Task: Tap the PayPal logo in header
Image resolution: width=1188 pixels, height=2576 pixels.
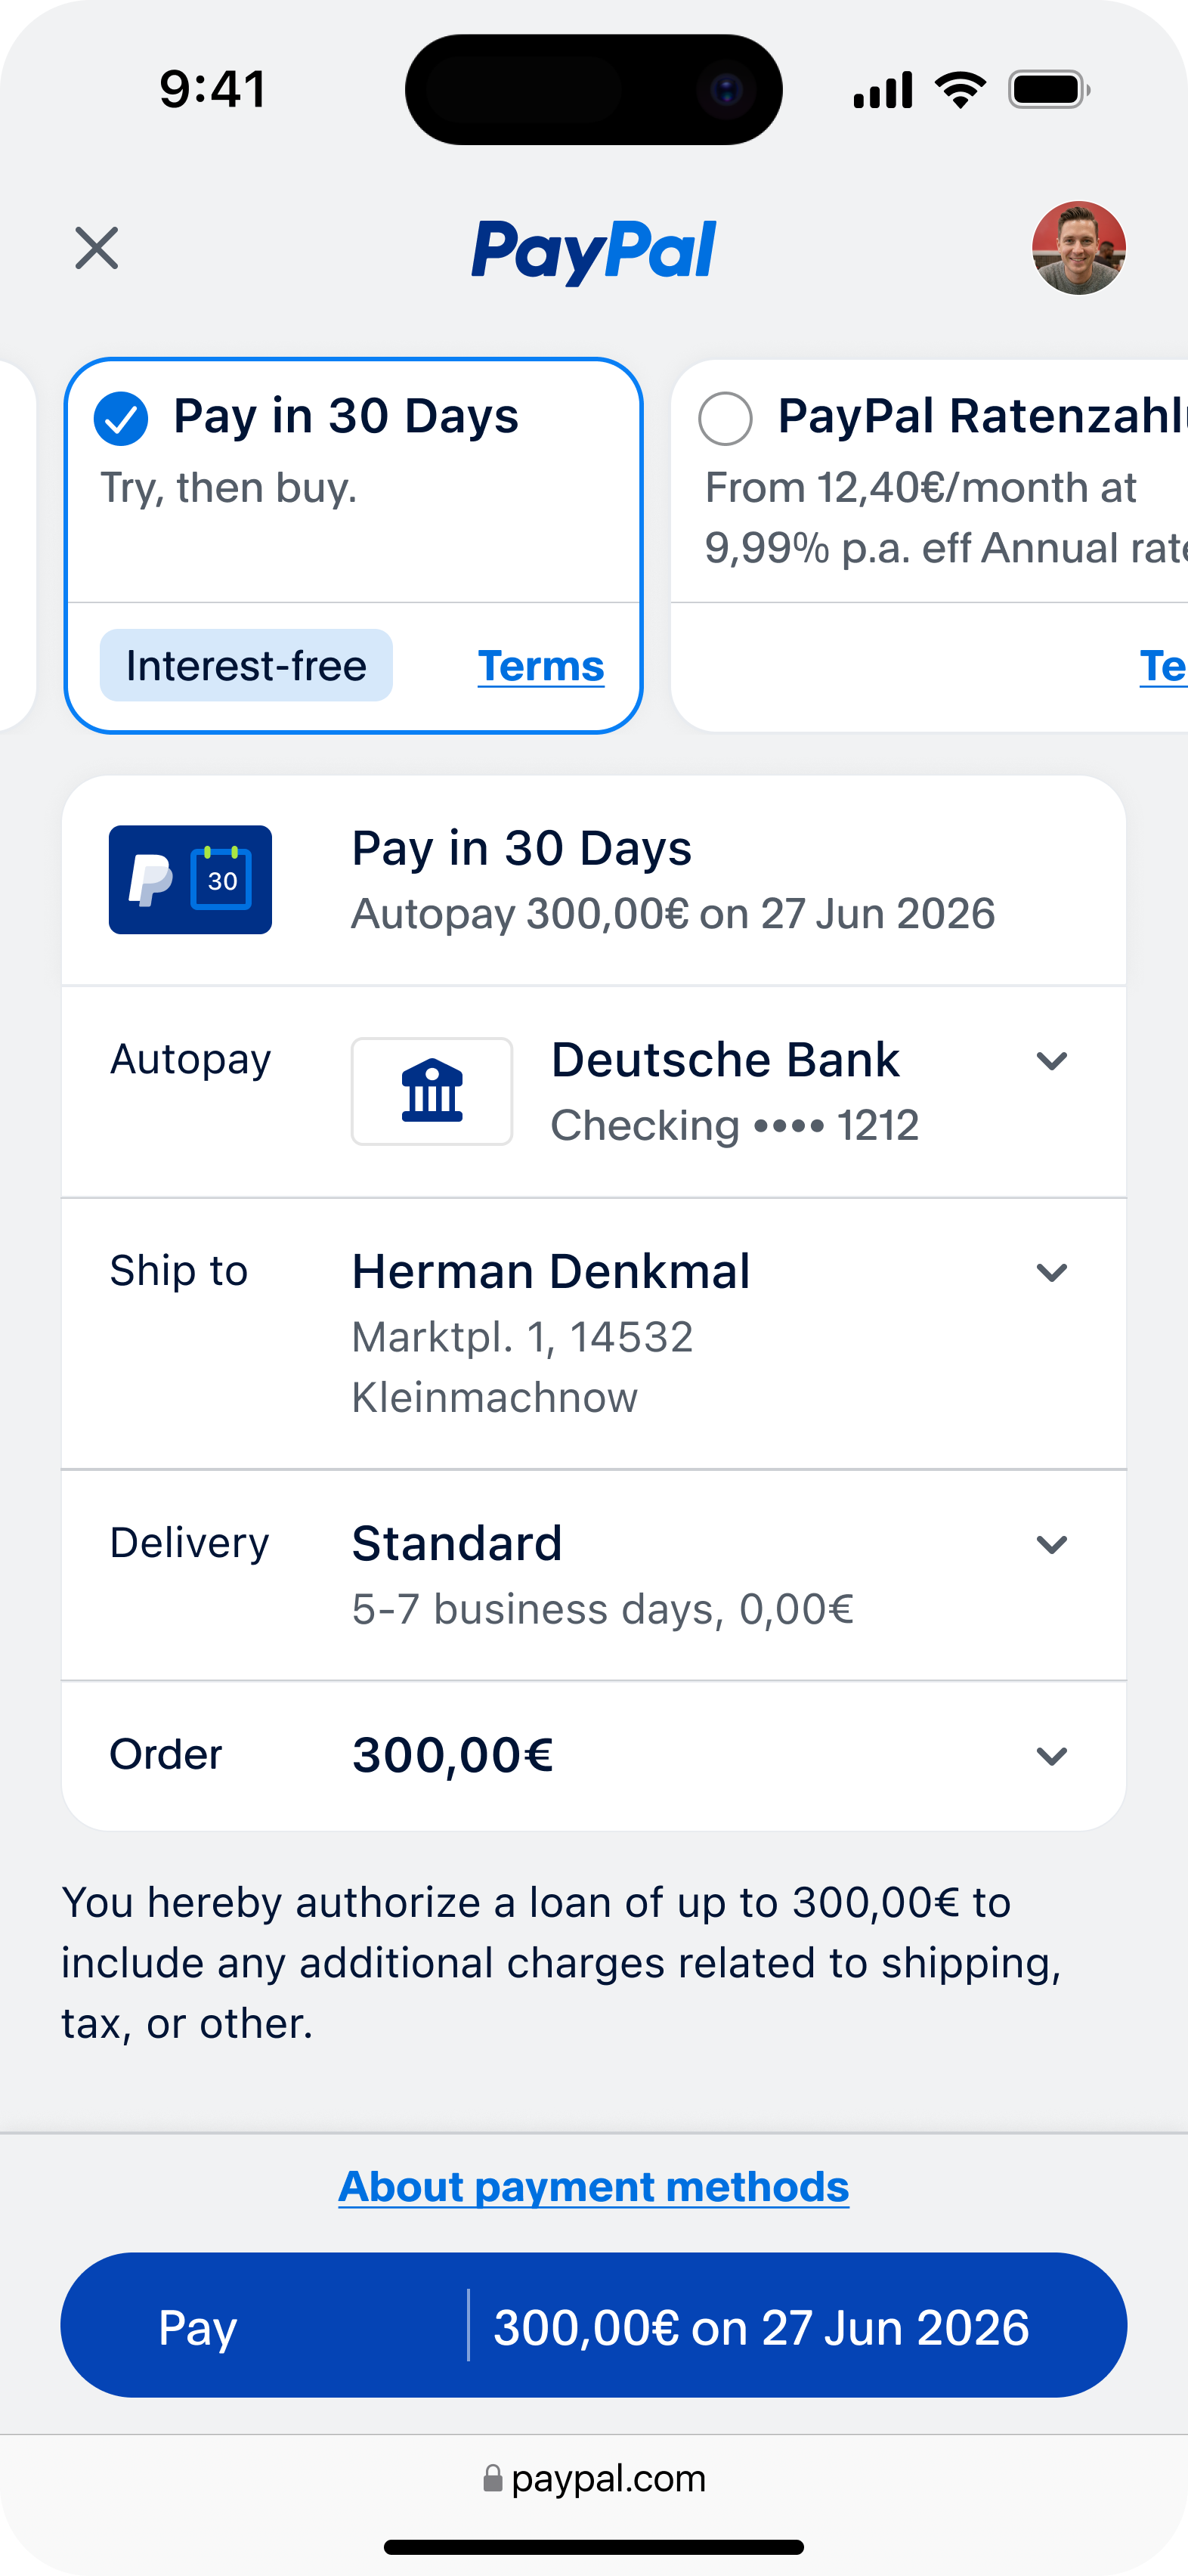Action: pos(594,250)
